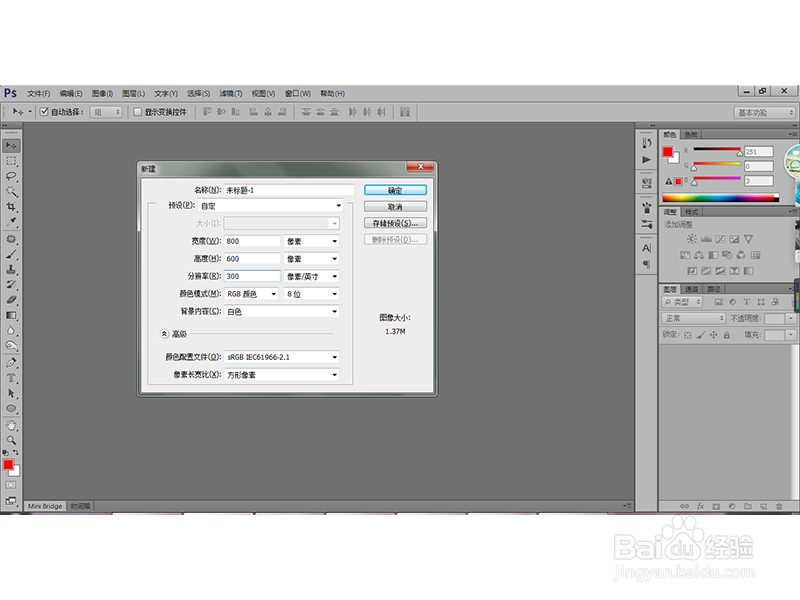Open the Actions play-arrow panel icon
This screenshot has height=600, width=800.
pos(646,160)
